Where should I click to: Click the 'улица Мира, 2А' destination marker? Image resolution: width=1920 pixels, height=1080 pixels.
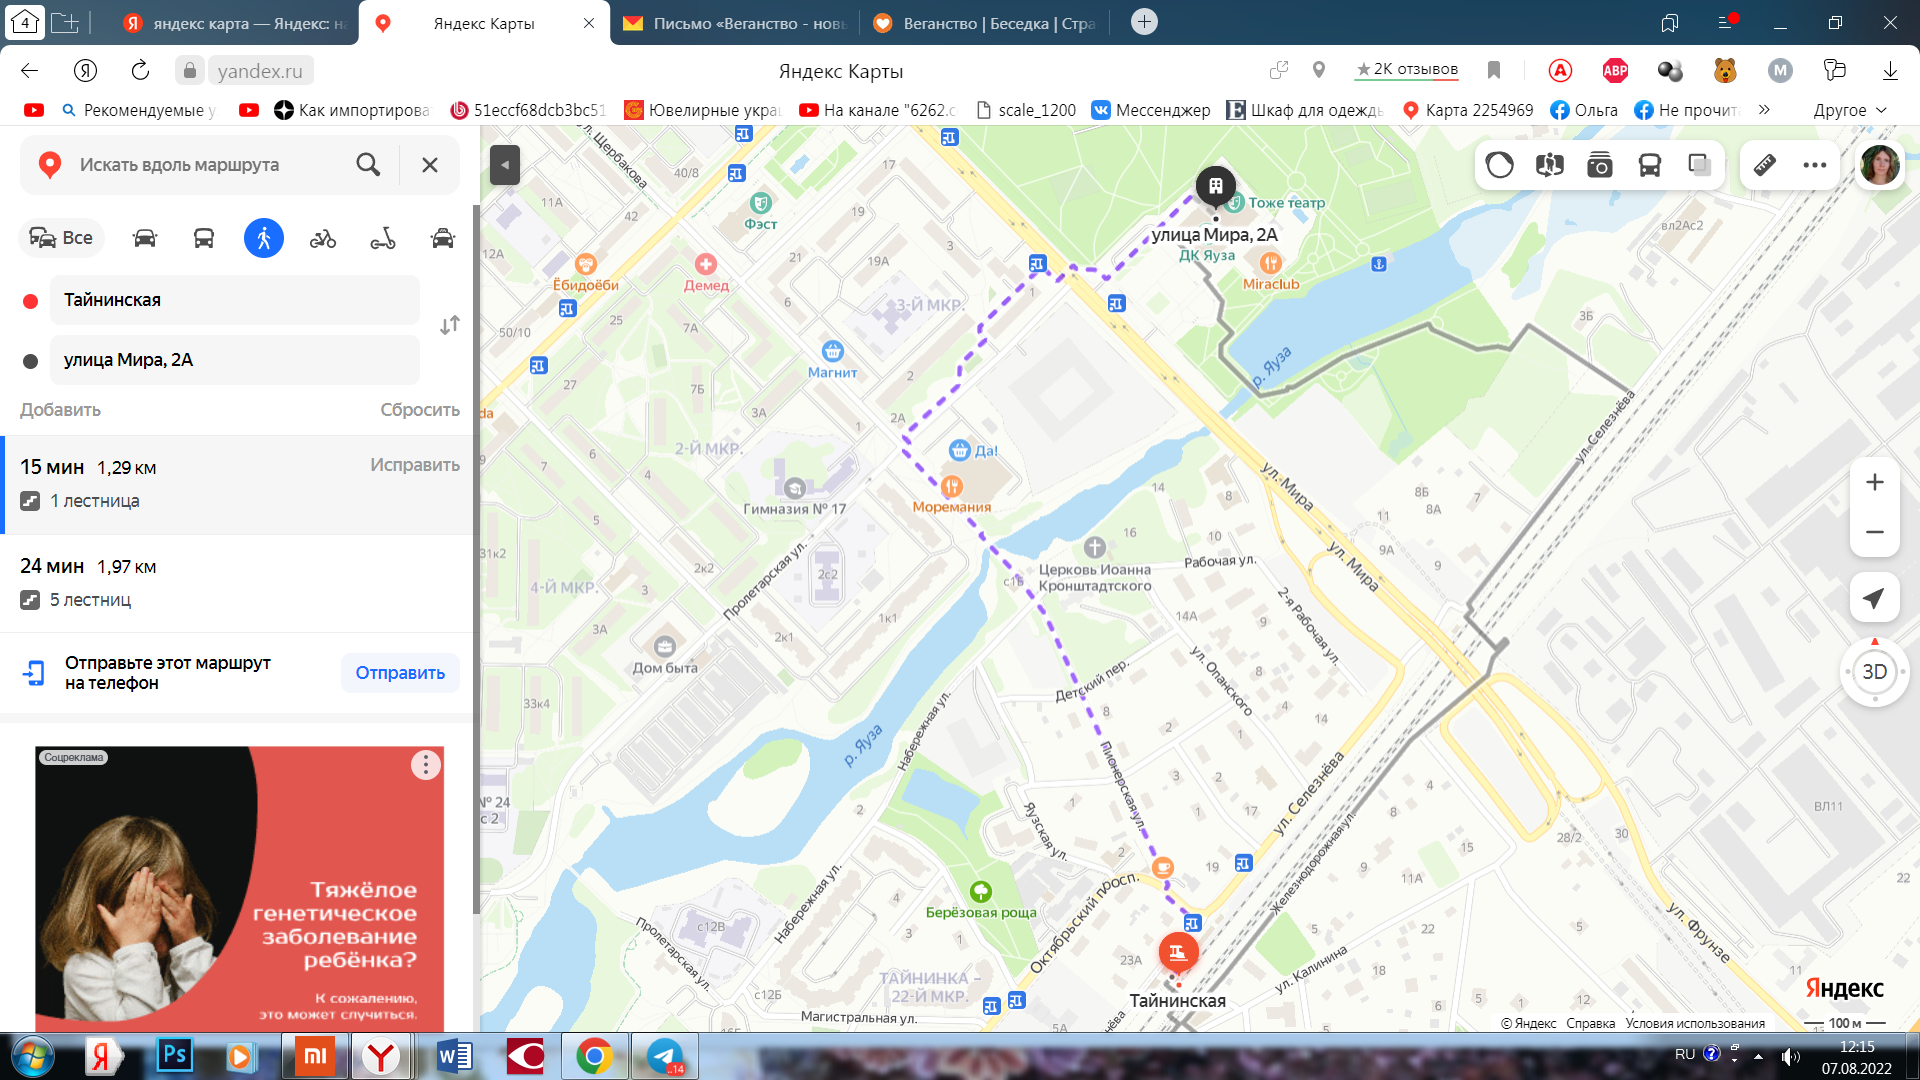click(1216, 187)
